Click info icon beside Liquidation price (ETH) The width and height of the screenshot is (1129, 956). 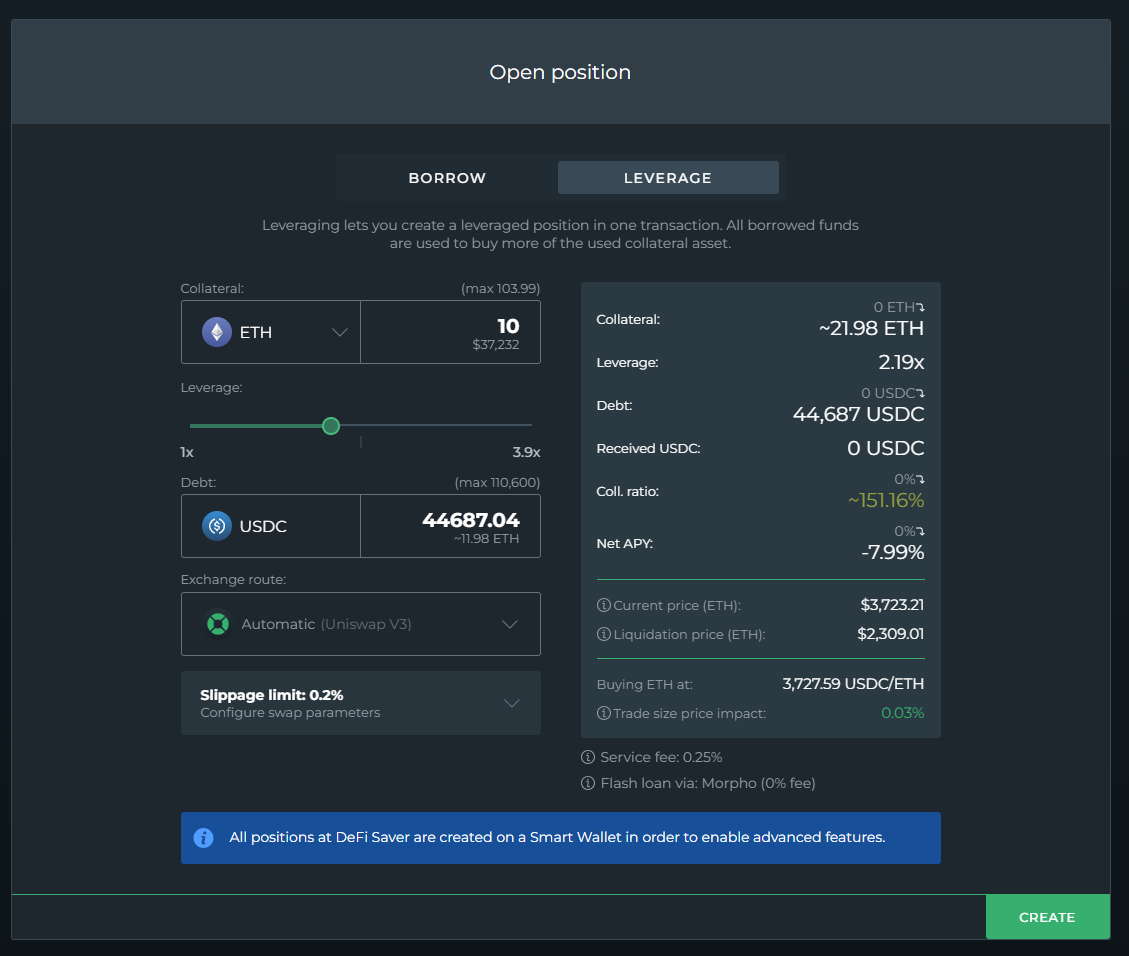tap(603, 634)
